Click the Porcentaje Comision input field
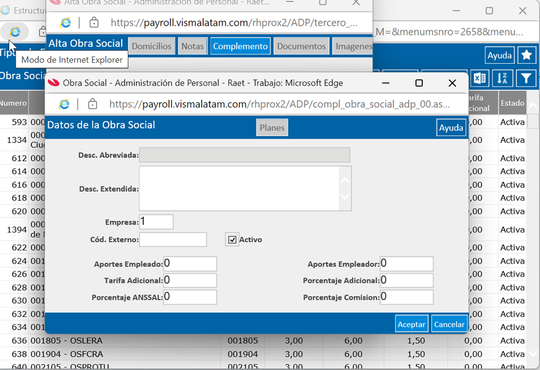The image size is (540, 370). (x=406, y=297)
